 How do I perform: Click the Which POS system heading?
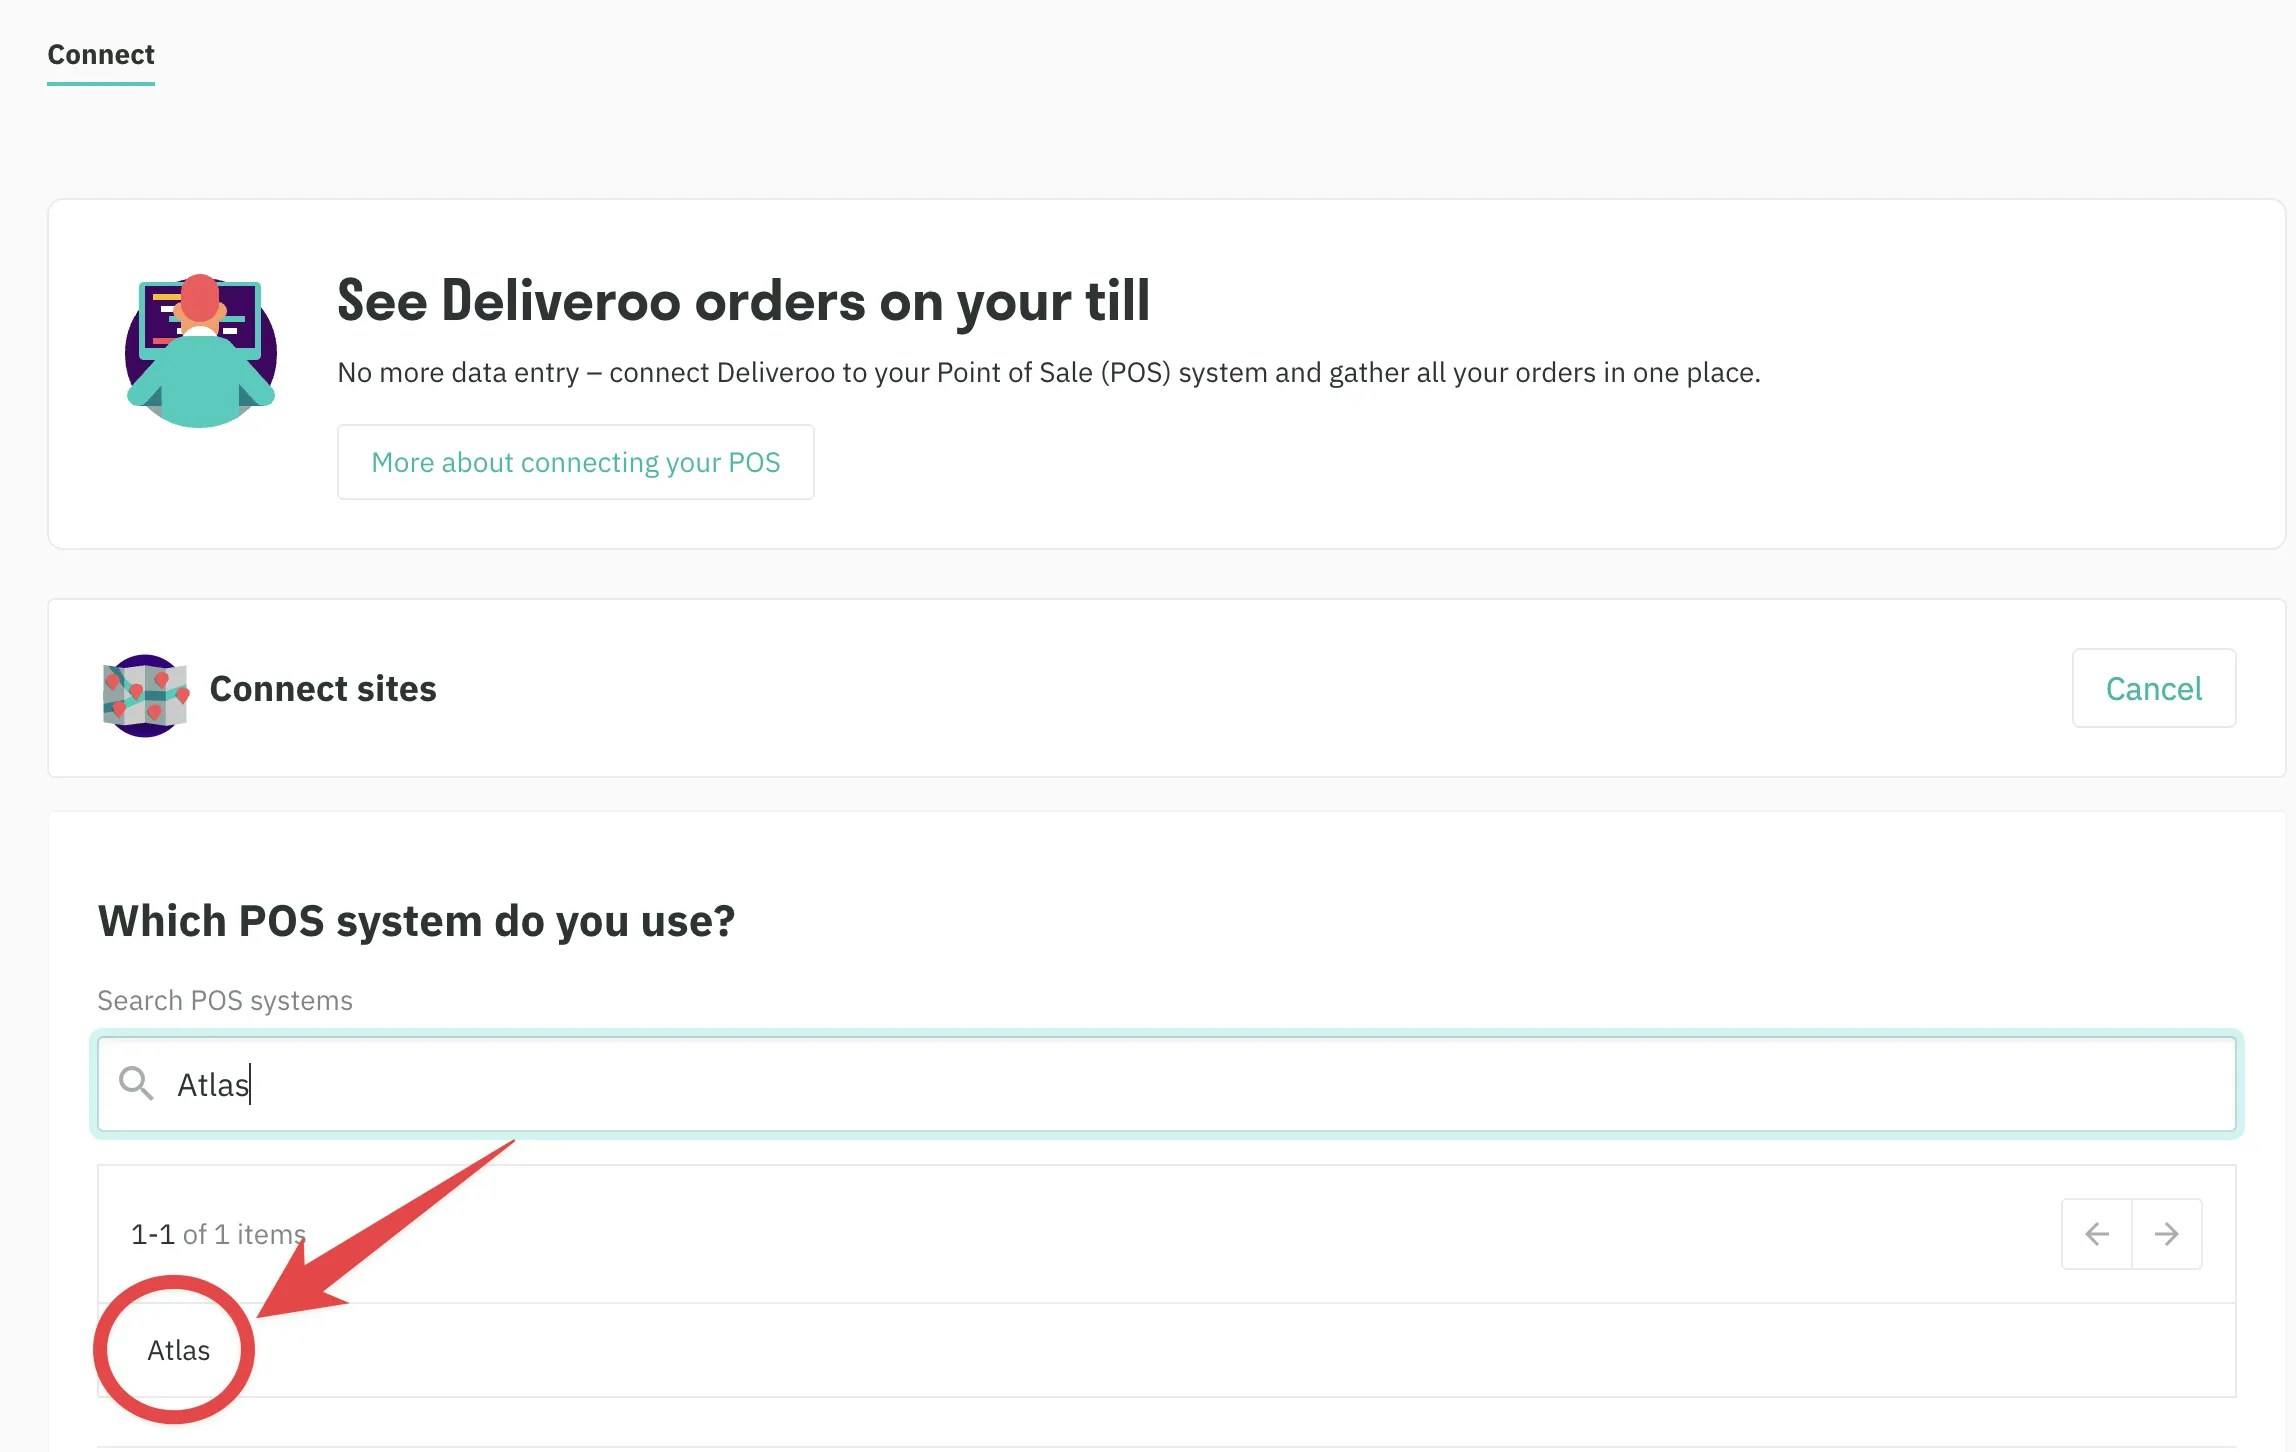416,920
